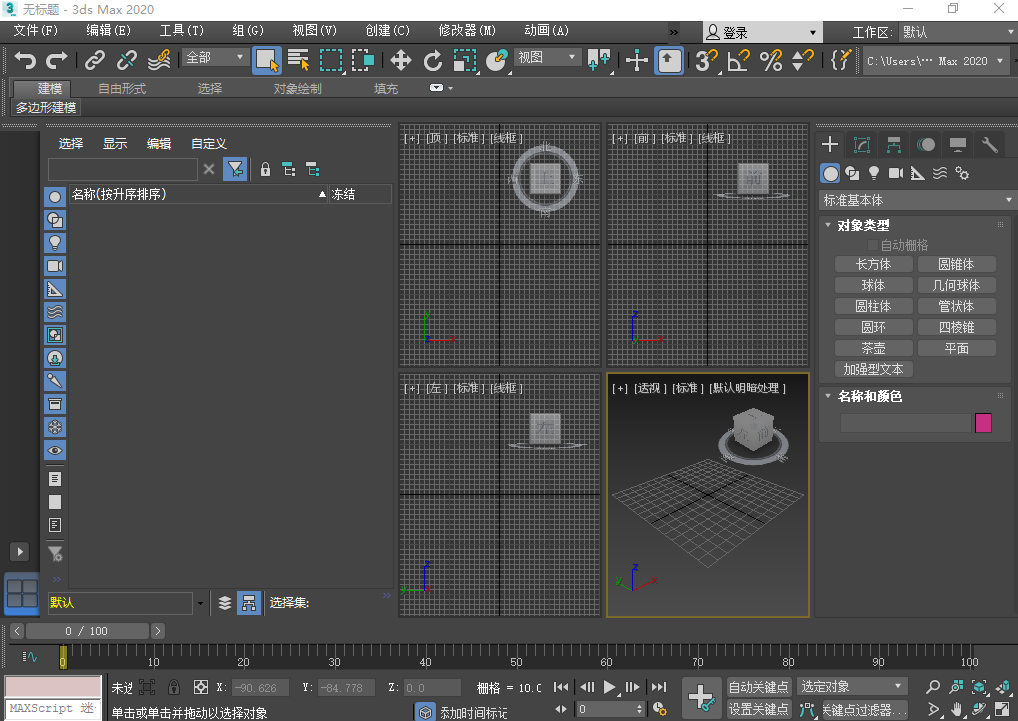Screen dimensions: 1018x721
Task: Click the Lights category icon
Action: pos(873,173)
